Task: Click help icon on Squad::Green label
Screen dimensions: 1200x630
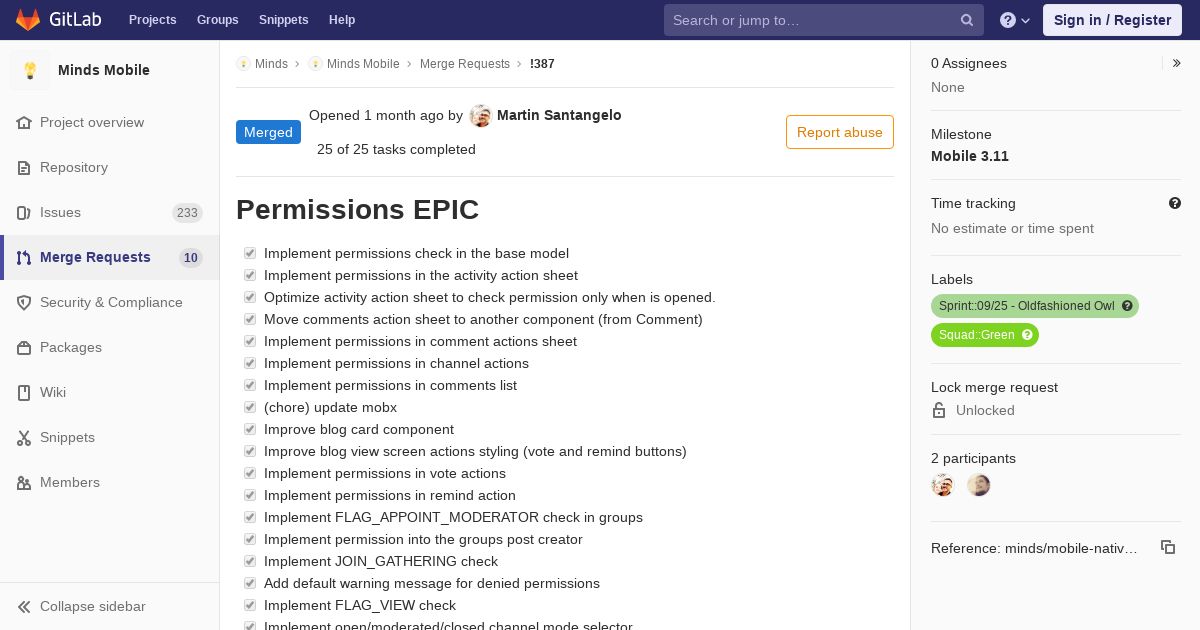Action: coord(1027,335)
